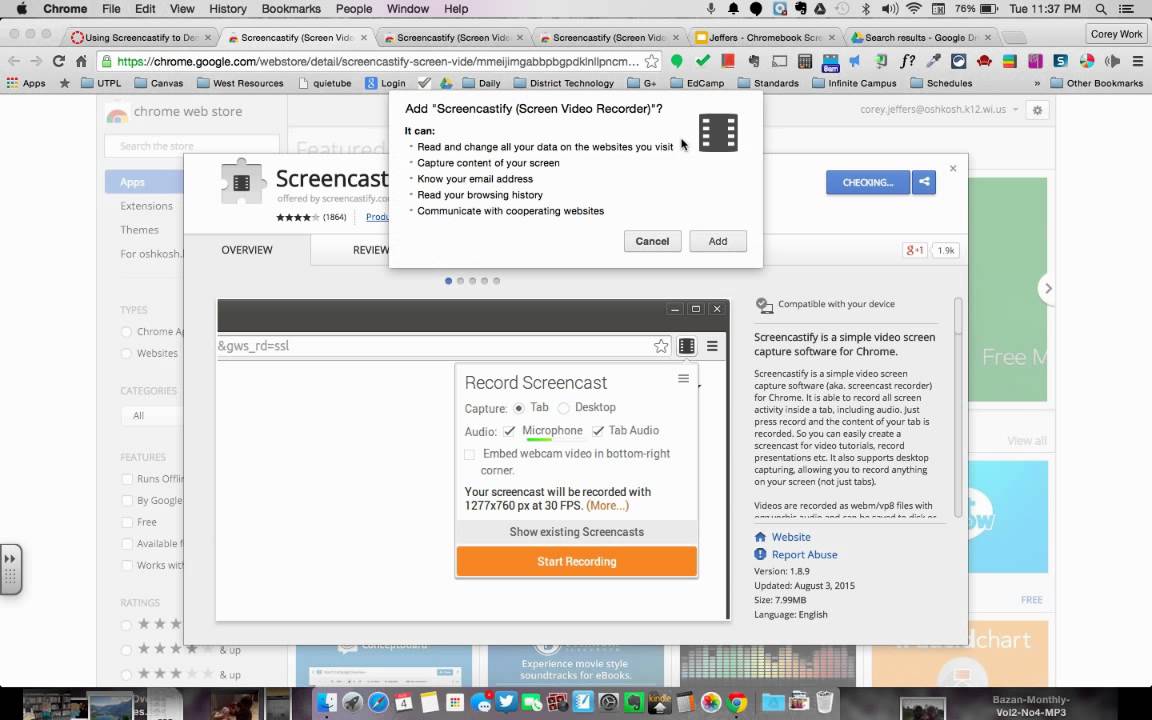Viewport: 1152px width, 720px height.
Task: Switch to Using Screencastify tab
Action: (141, 37)
